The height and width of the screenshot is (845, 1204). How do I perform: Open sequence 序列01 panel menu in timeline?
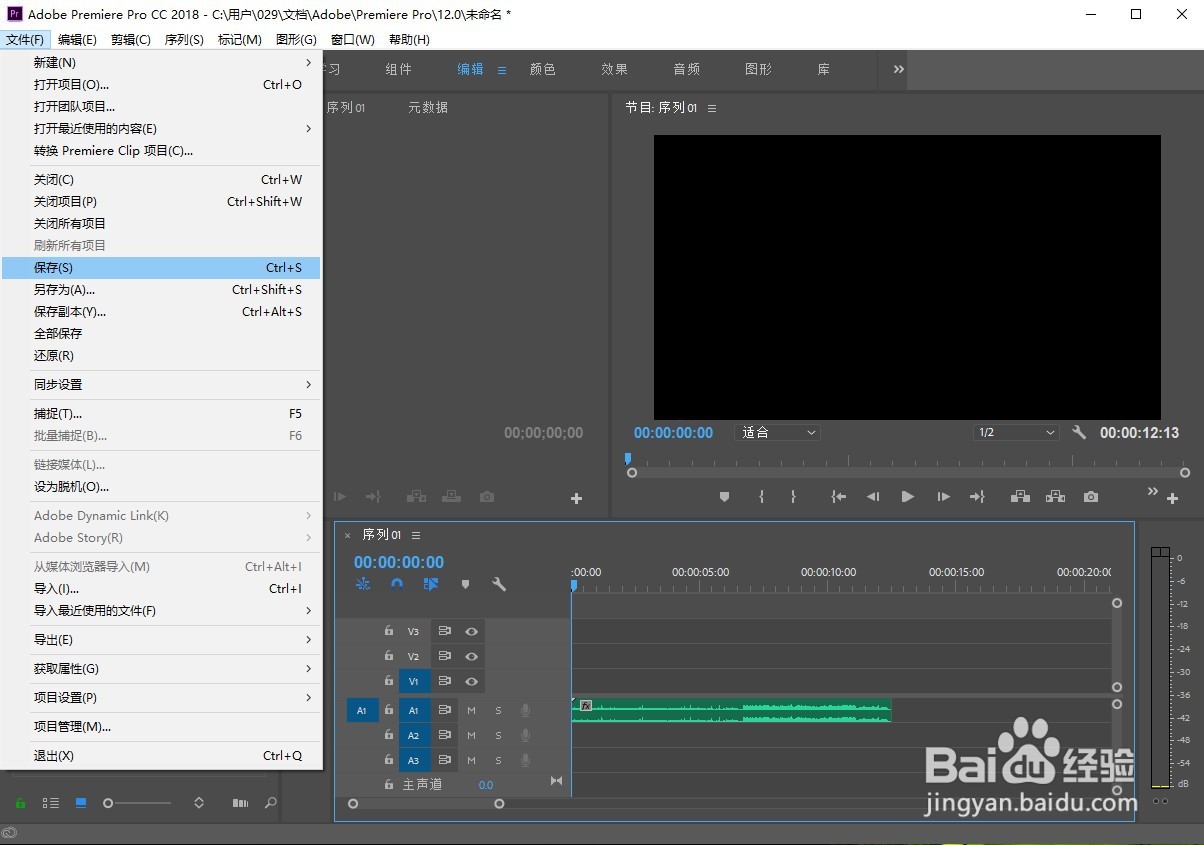[416, 535]
